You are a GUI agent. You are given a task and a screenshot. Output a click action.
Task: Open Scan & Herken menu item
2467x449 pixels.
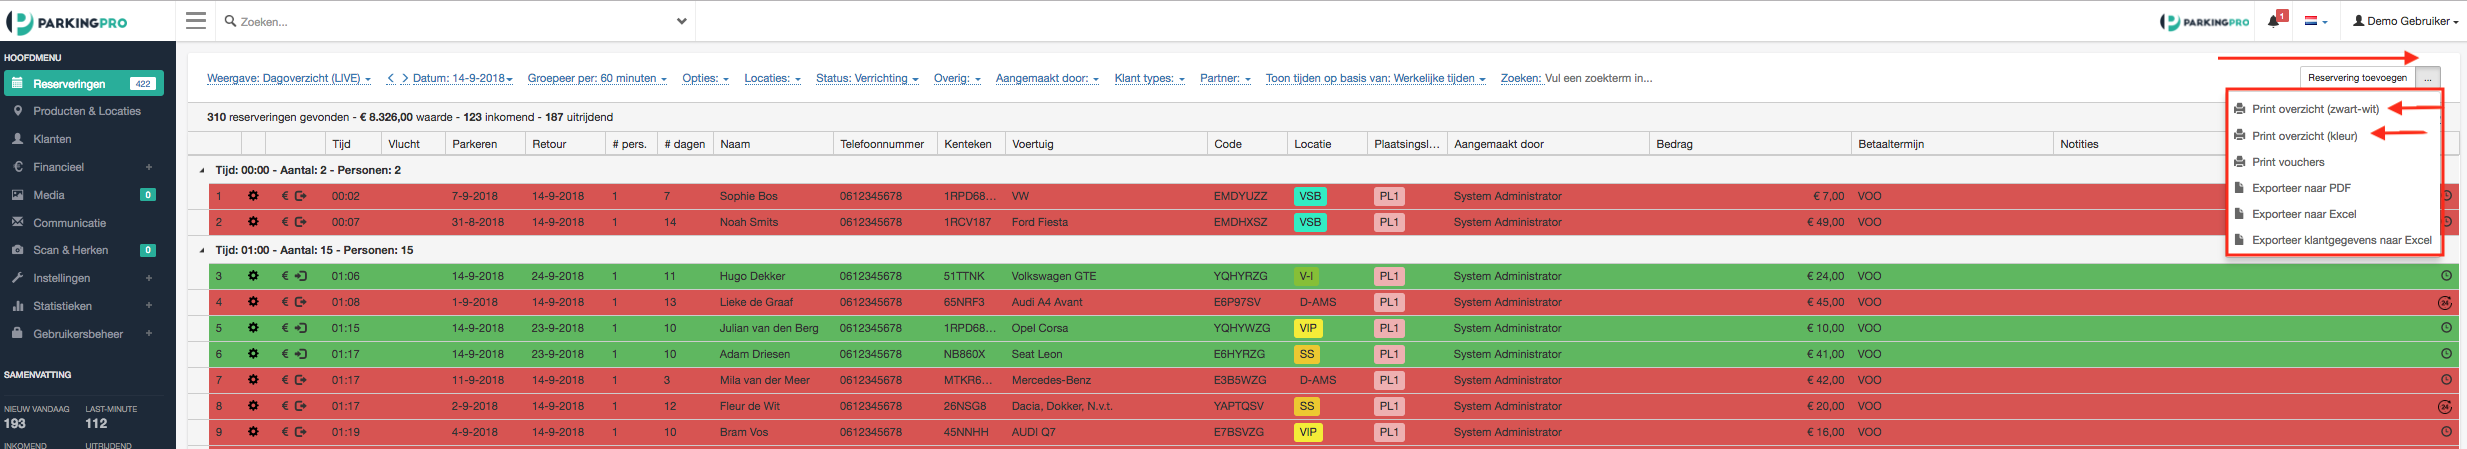click(x=71, y=250)
